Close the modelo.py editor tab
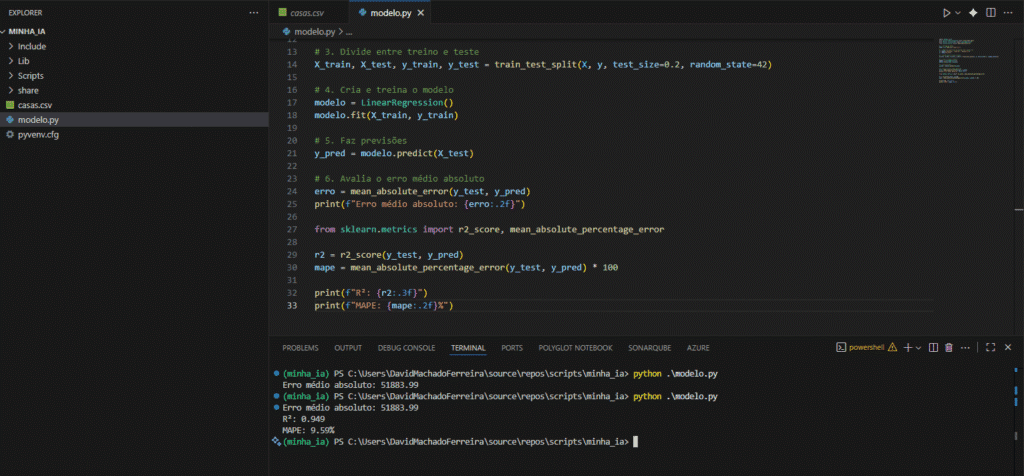 421,13
